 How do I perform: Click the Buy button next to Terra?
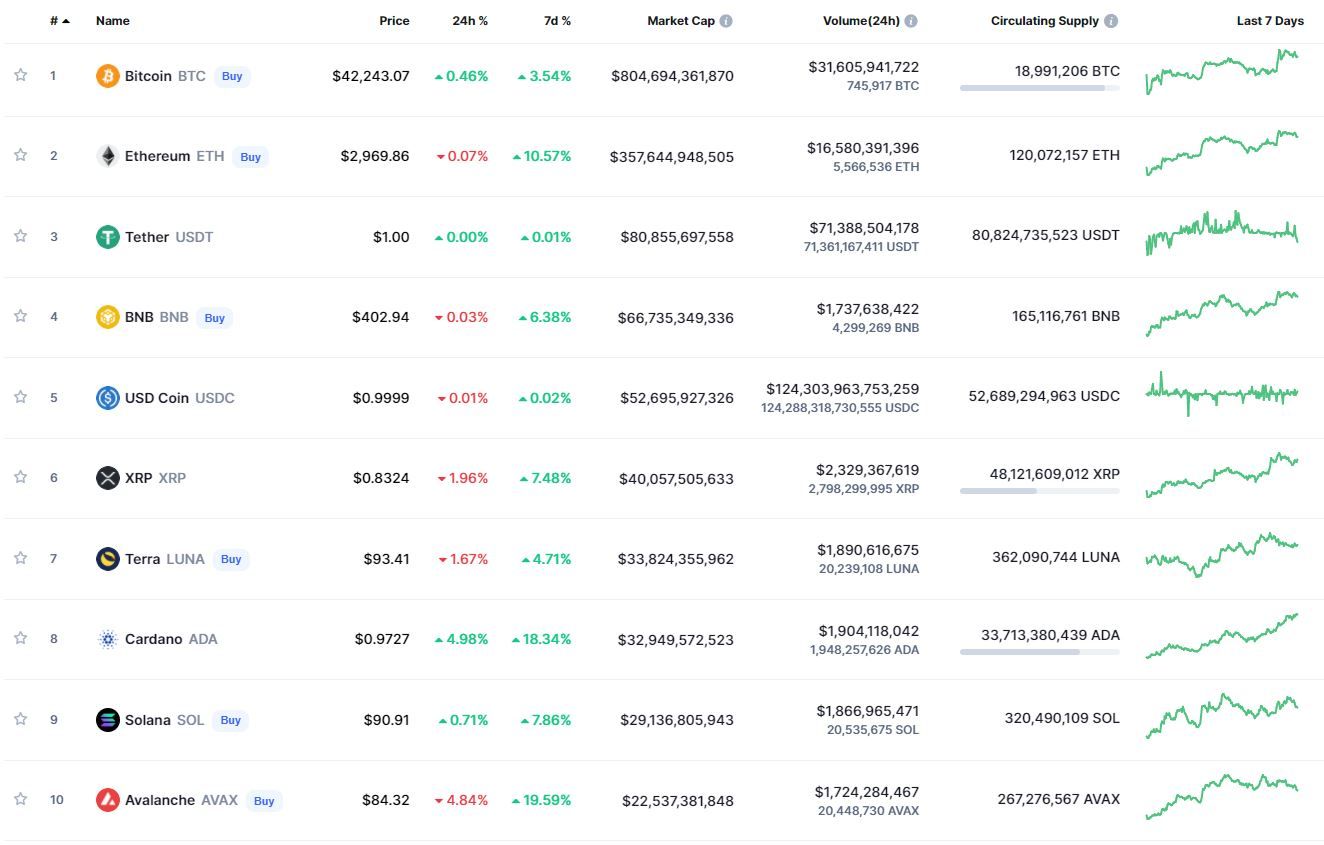coord(231,559)
